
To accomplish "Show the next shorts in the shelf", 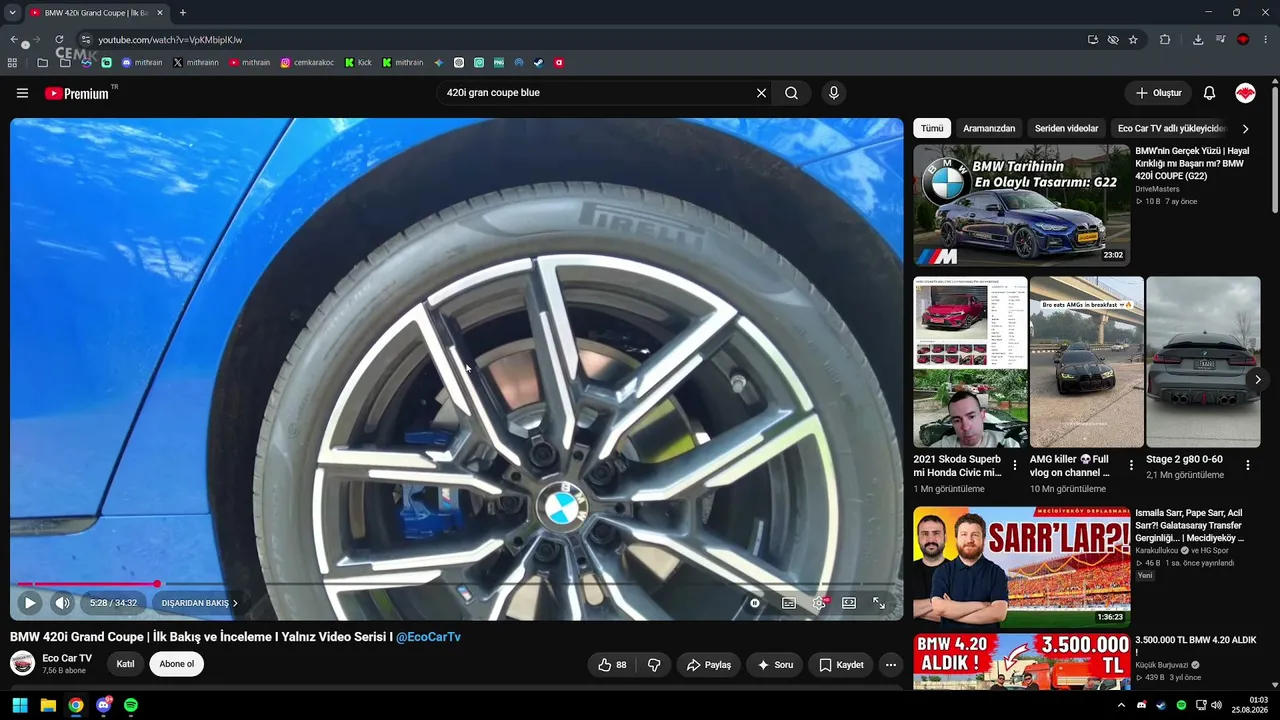I will [1258, 380].
